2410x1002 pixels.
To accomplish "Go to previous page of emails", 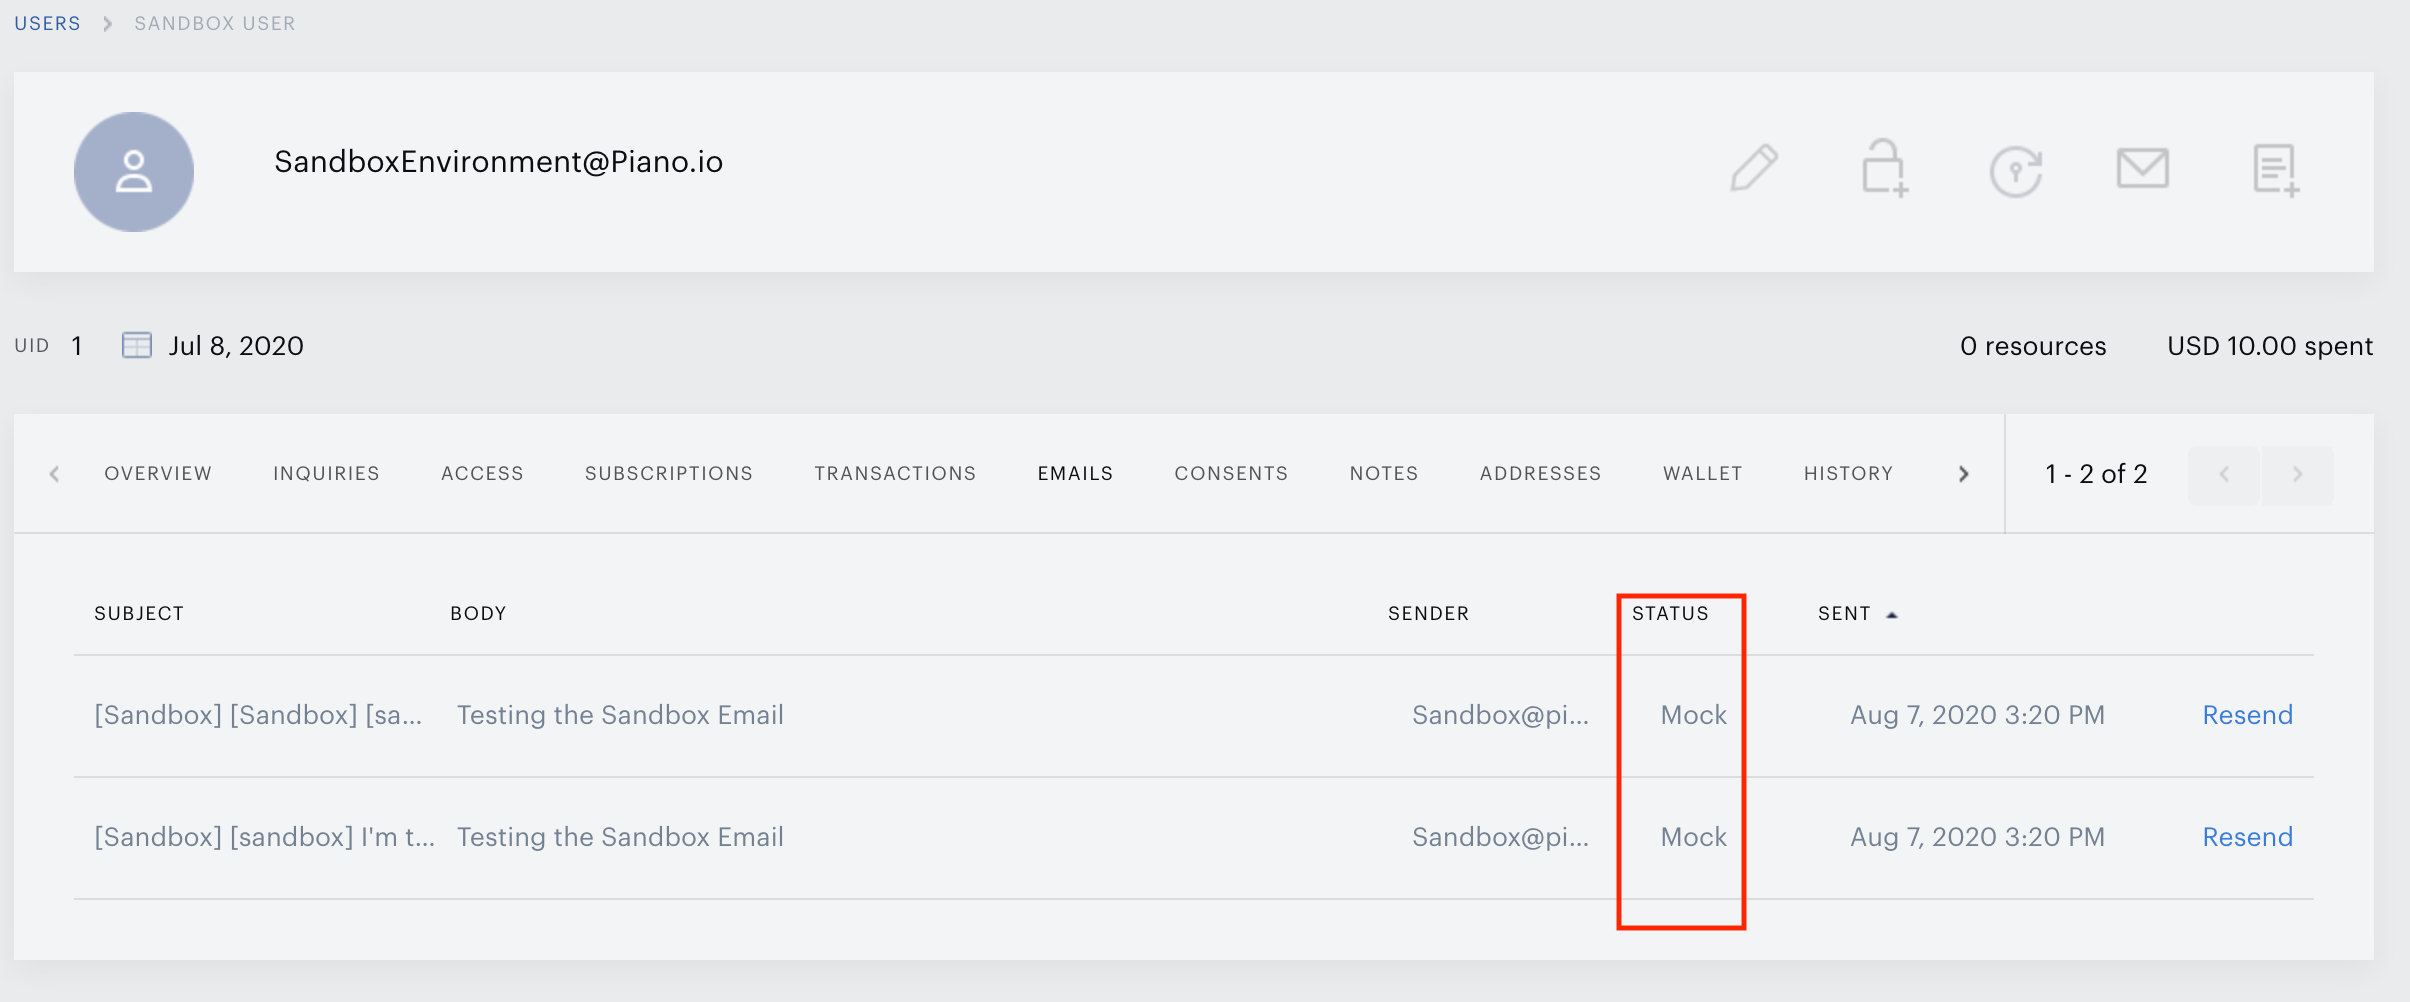I will click(2224, 474).
